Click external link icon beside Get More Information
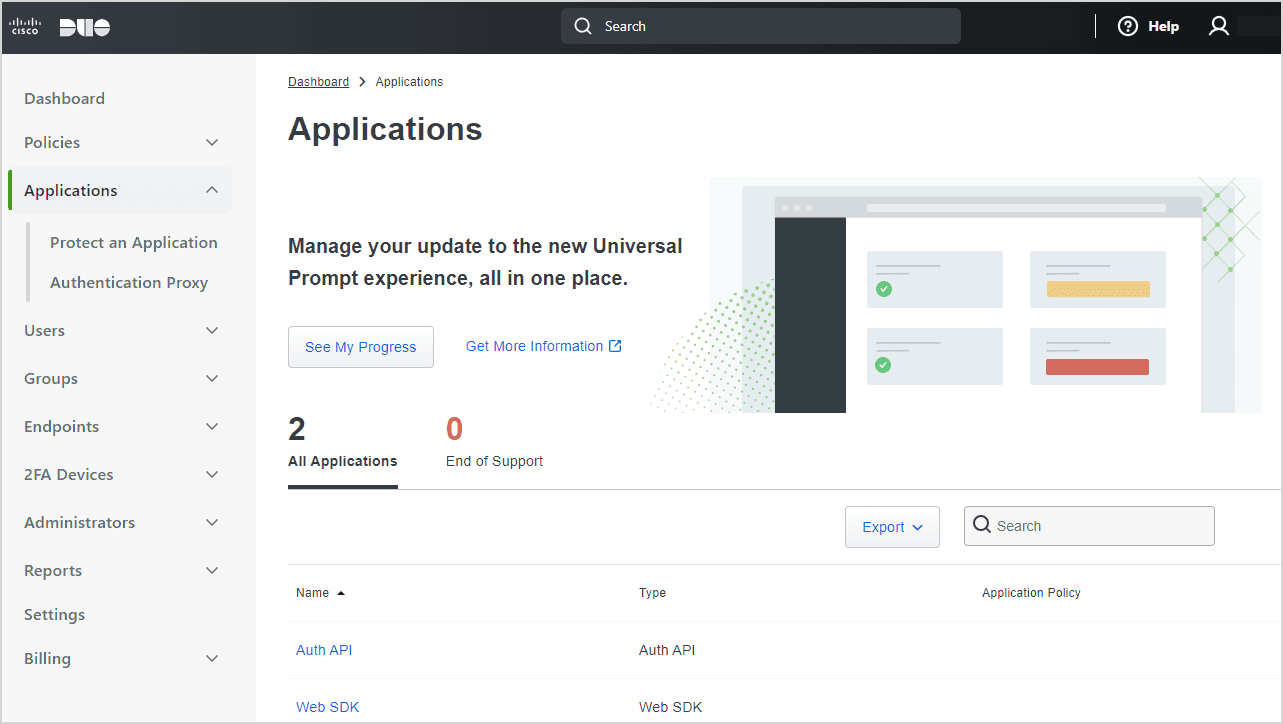Viewport: 1283px width, 724px height. 616,346
